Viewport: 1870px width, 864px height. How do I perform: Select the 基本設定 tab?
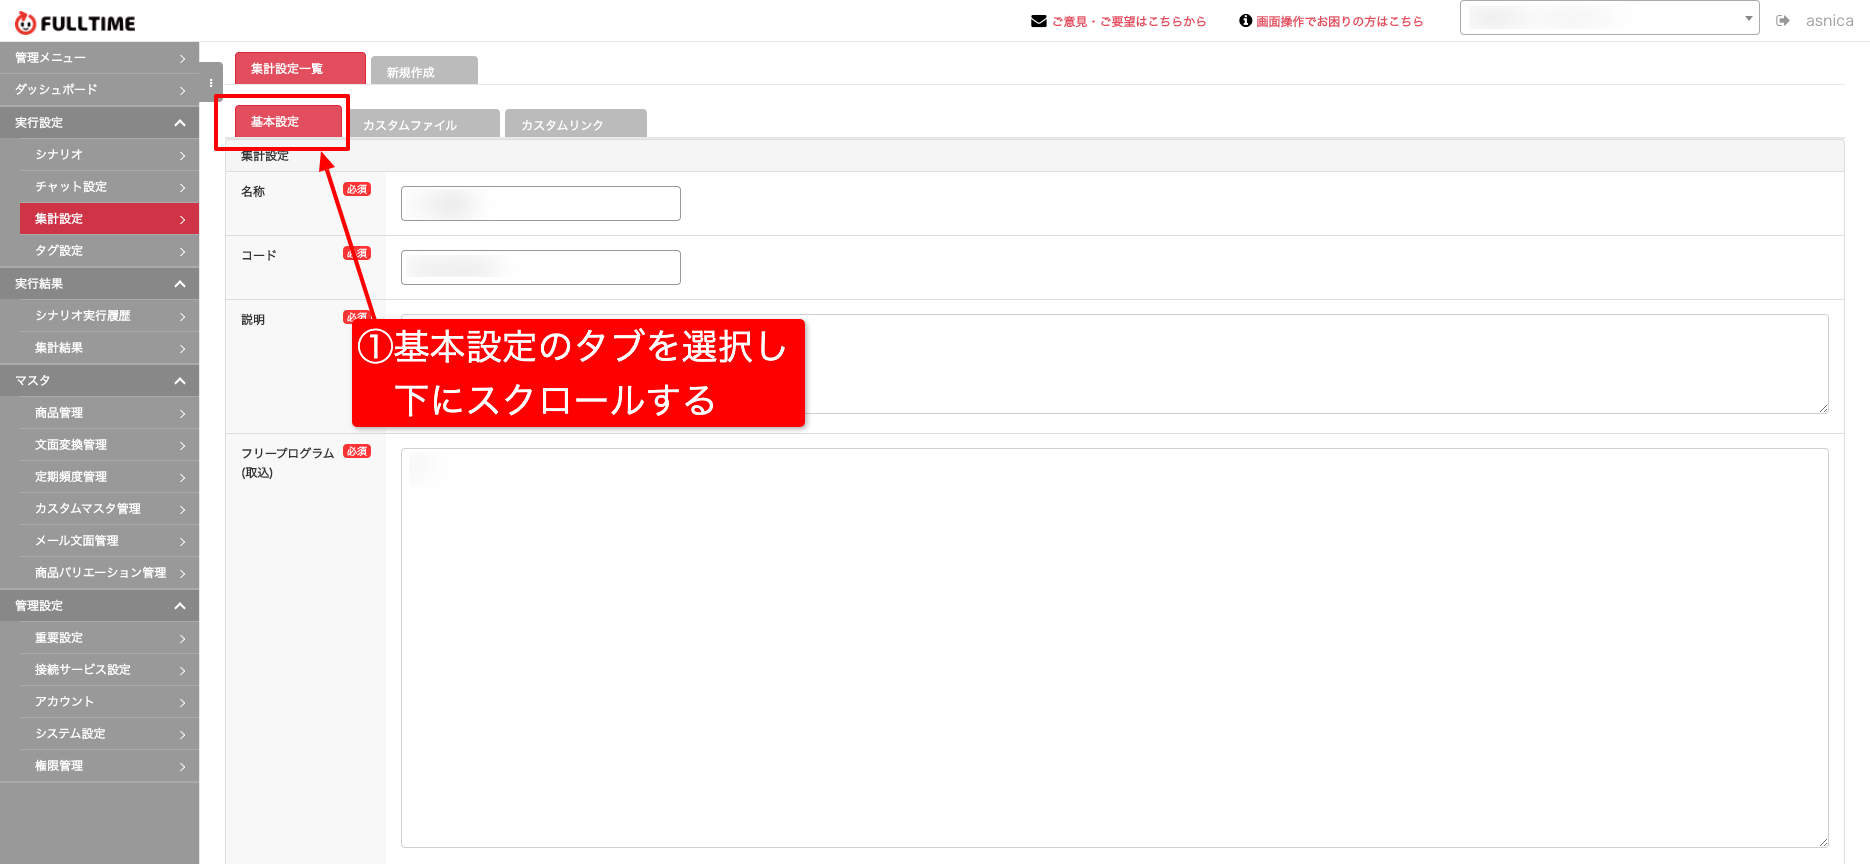(x=288, y=122)
